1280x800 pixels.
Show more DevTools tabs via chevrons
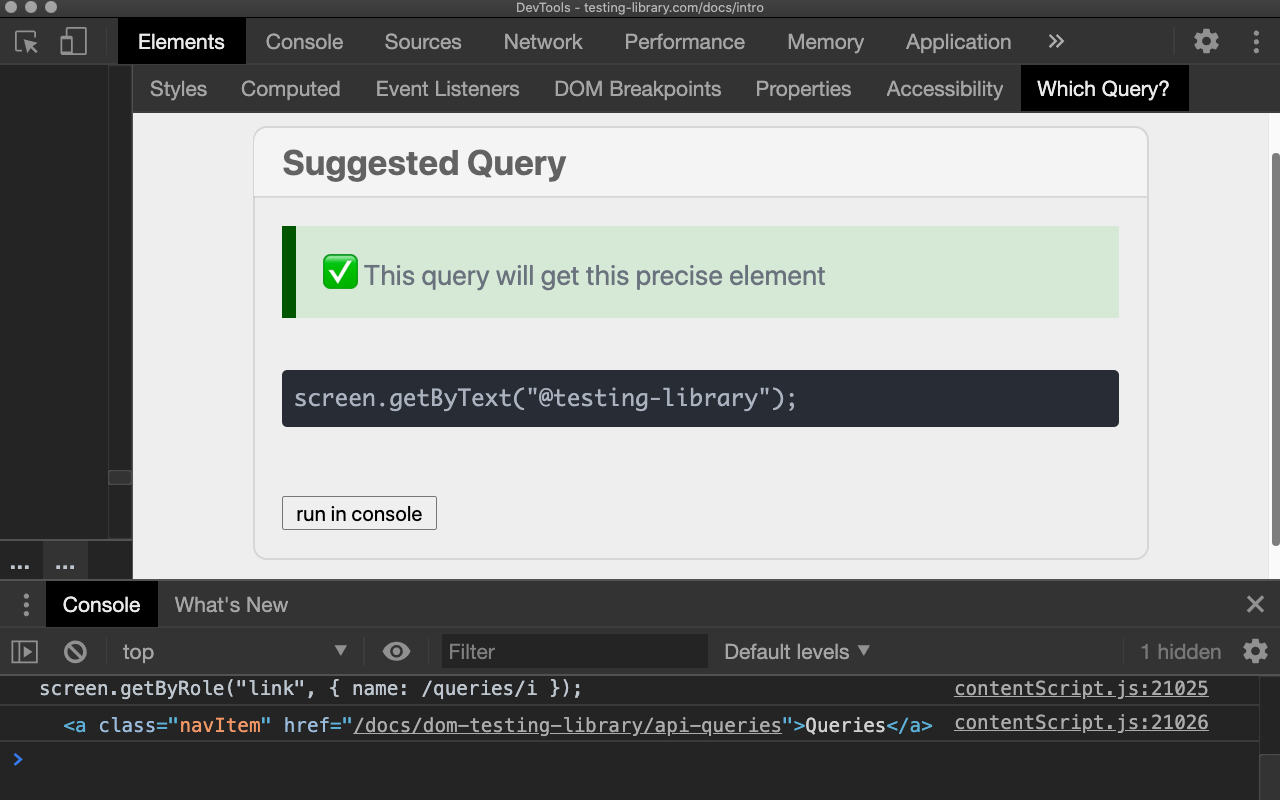click(x=1056, y=42)
